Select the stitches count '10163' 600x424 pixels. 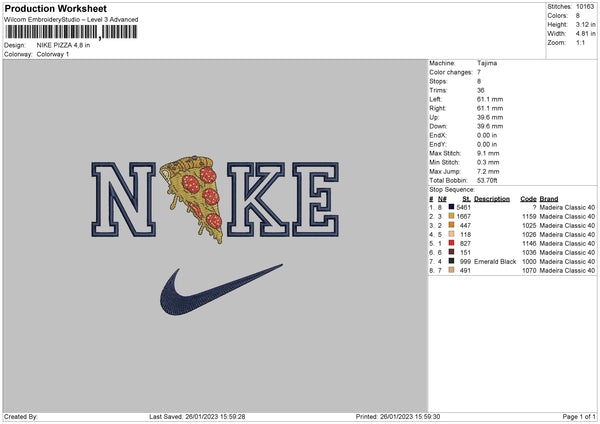[585, 7]
